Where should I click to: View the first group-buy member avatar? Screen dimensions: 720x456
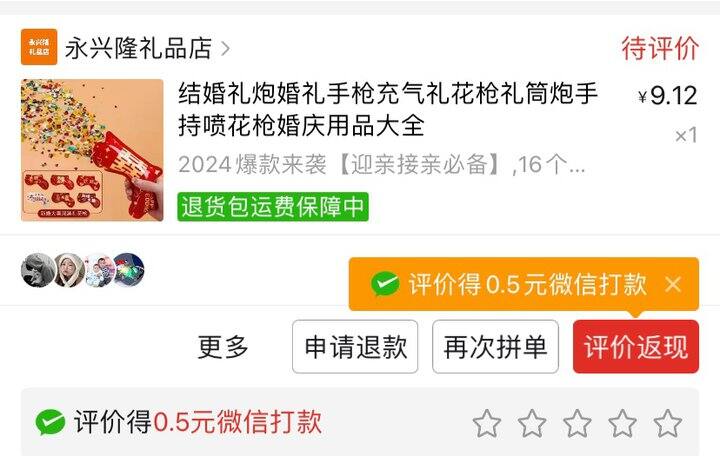point(38,270)
